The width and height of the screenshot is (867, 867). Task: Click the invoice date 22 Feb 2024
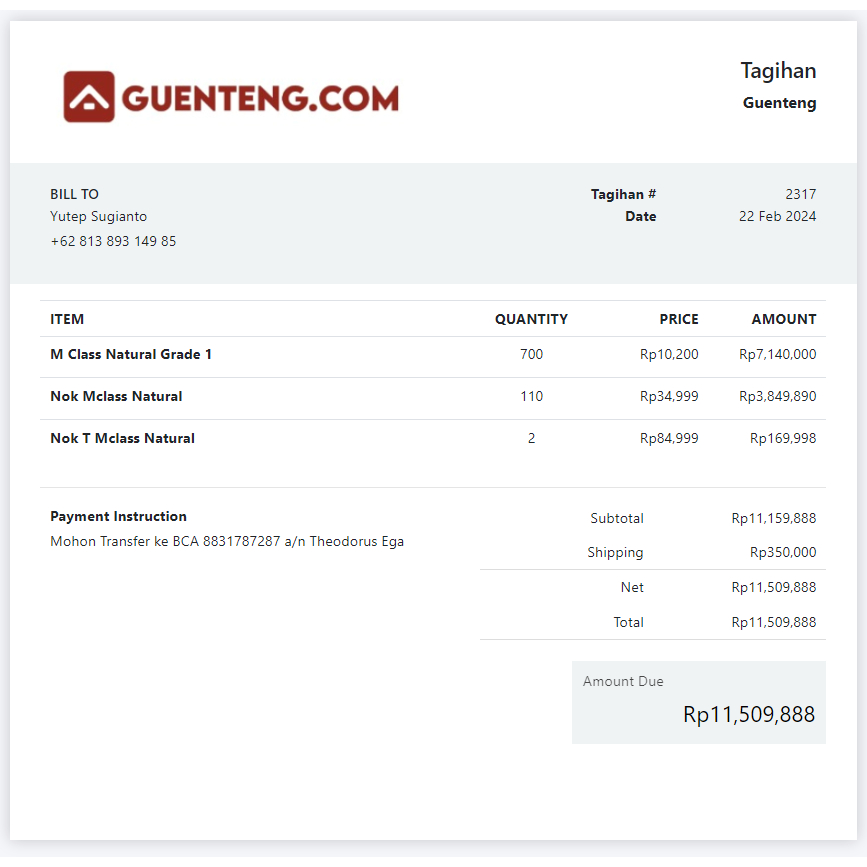[778, 216]
